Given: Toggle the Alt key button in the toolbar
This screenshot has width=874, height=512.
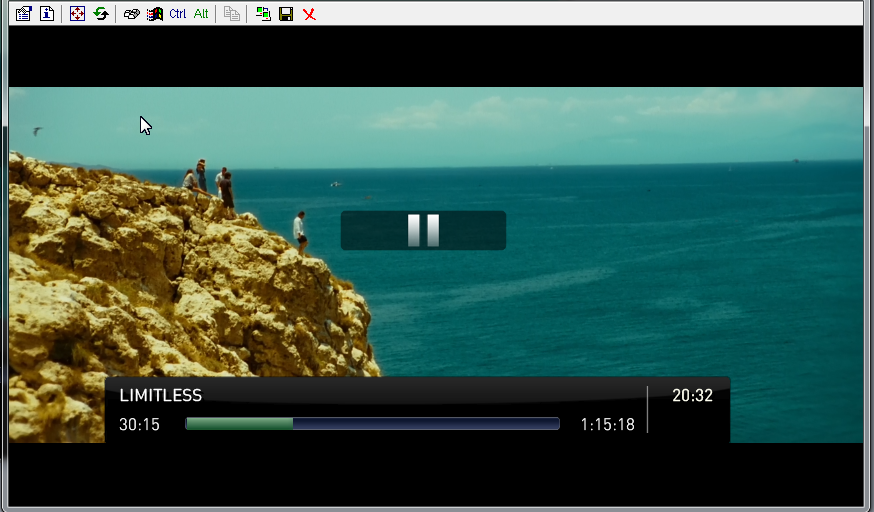Looking at the screenshot, I should coord(201,13).
